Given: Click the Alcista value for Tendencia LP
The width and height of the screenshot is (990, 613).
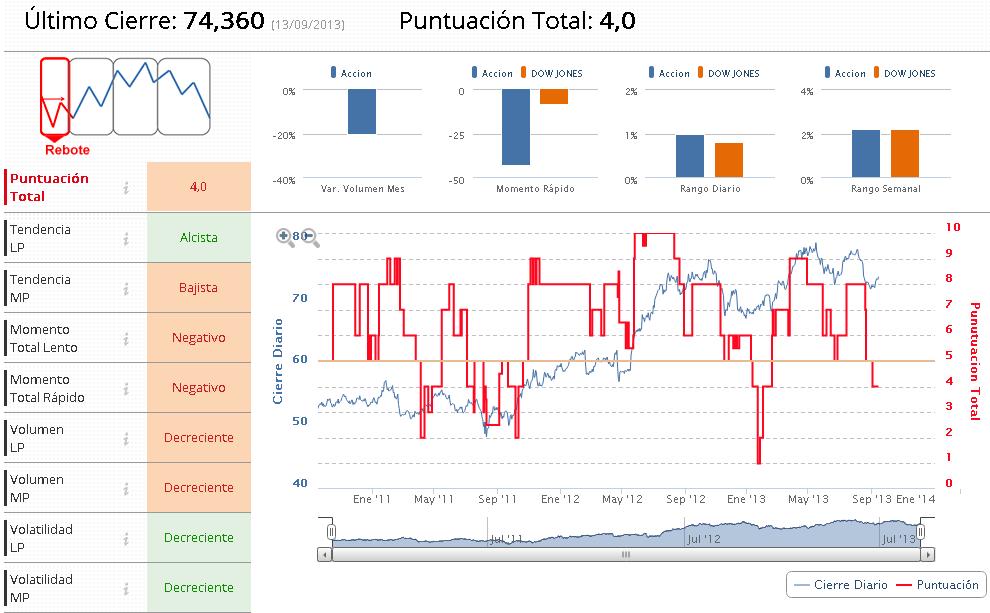Looking at the screenshot, I should tap(199, 237).
